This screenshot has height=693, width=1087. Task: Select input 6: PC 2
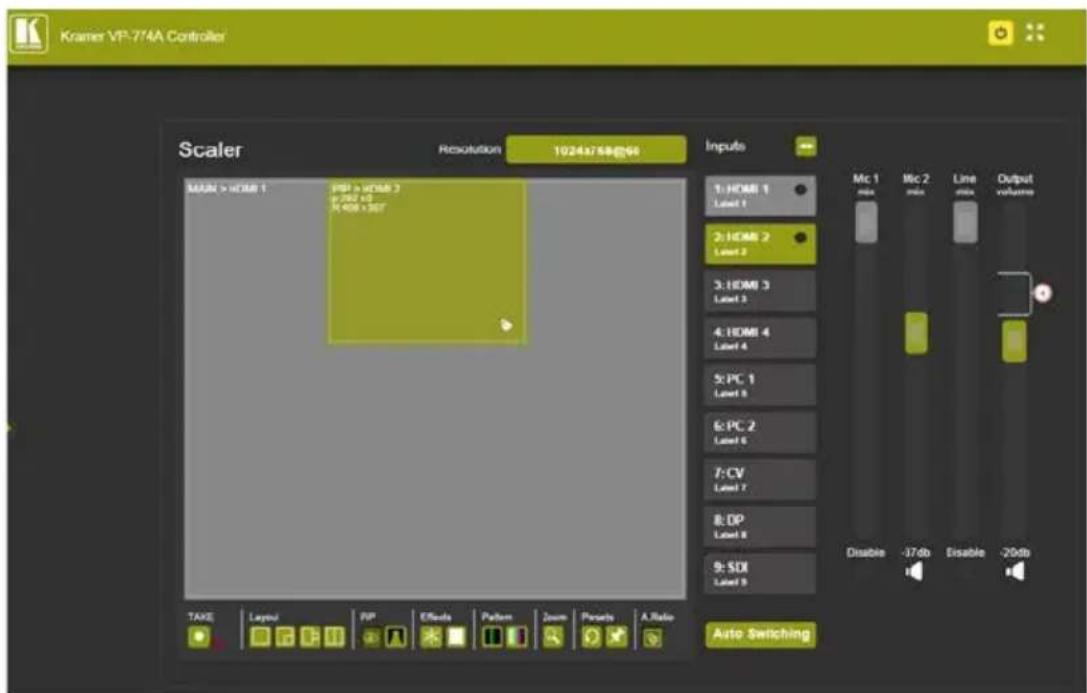tap(760, 432)
